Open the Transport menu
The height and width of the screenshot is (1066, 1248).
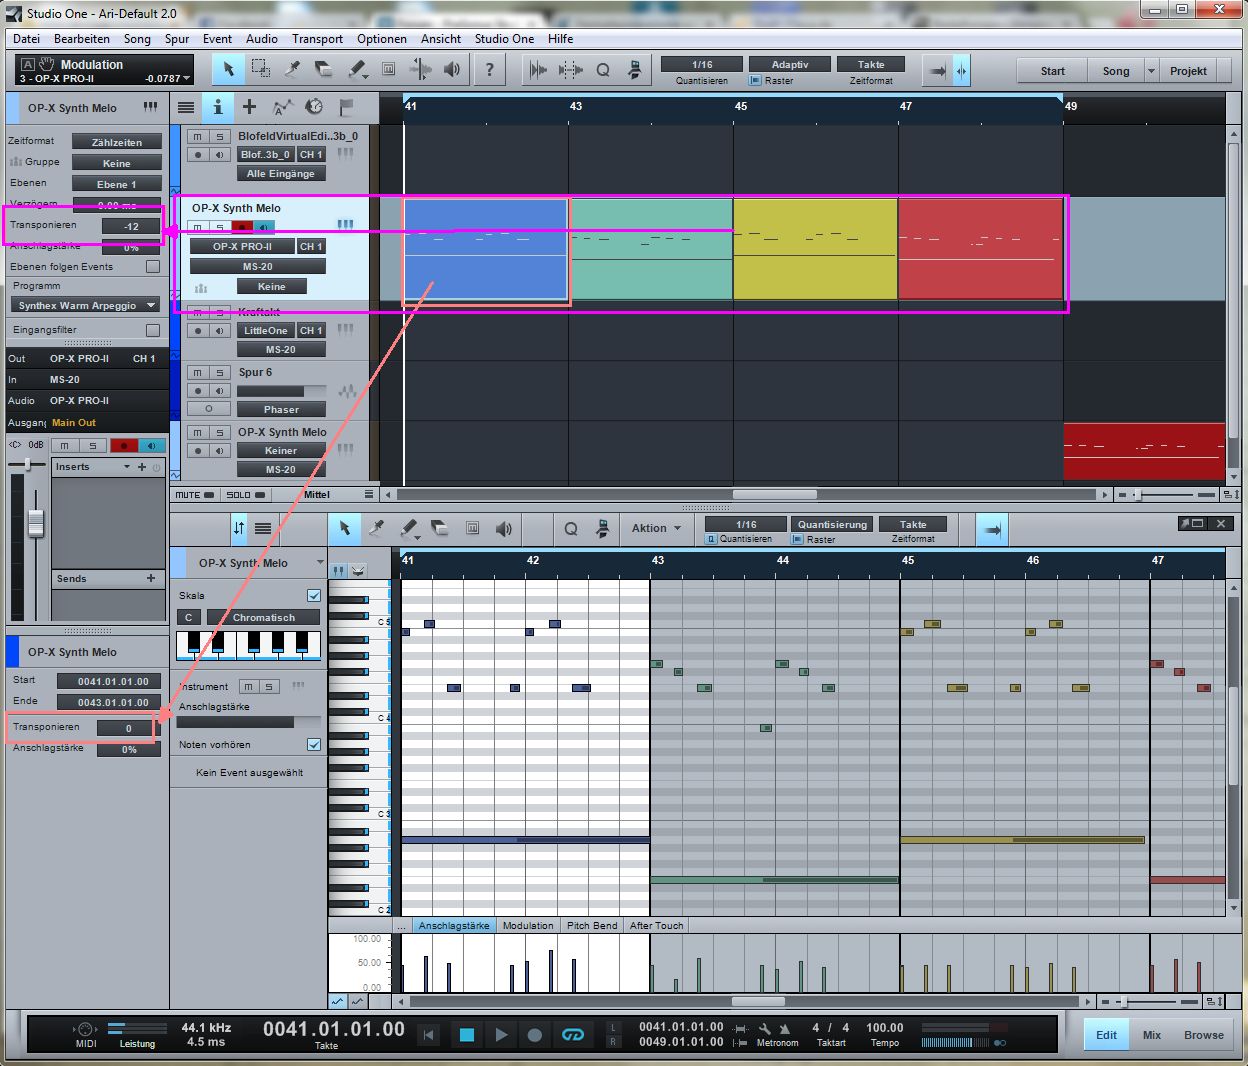(317, 39)
